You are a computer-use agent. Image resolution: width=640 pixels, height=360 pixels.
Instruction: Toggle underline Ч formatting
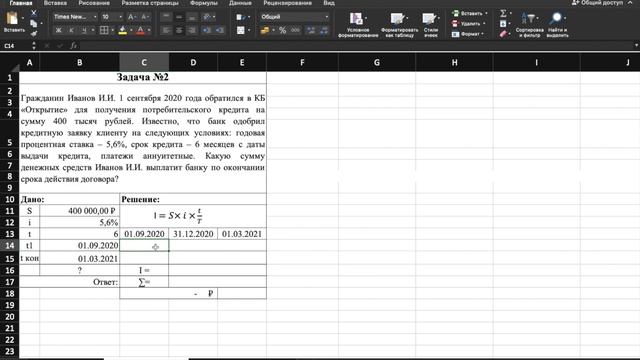84,30
